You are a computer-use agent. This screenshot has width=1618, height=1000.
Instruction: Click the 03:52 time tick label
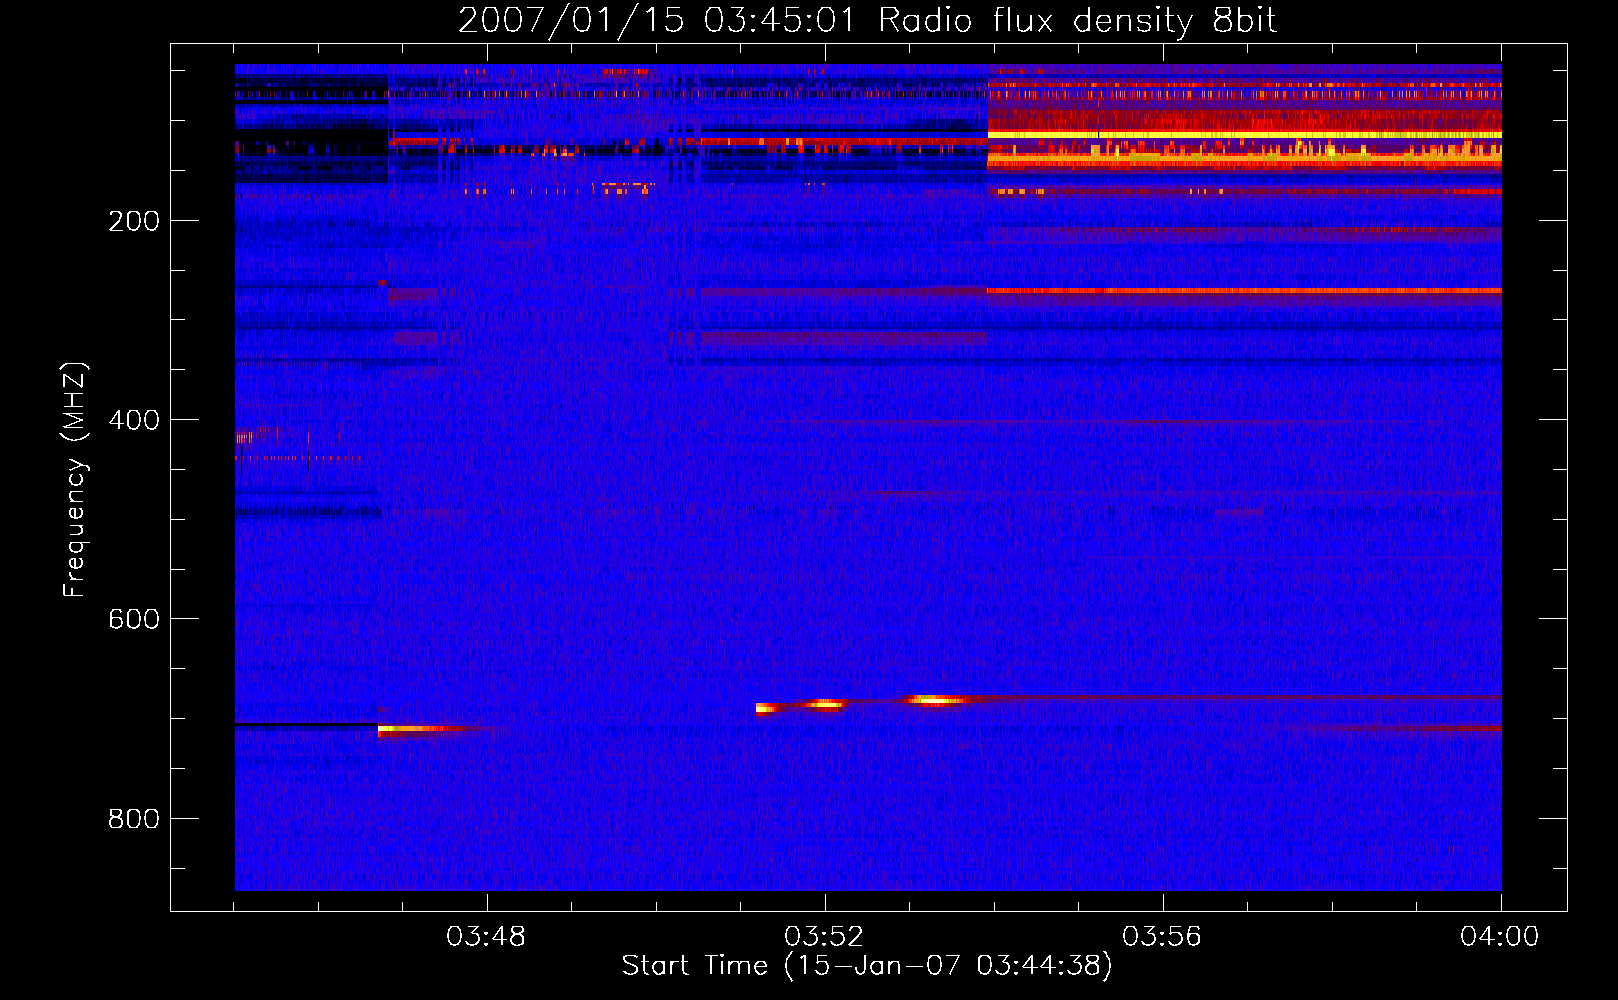point(824,937)
